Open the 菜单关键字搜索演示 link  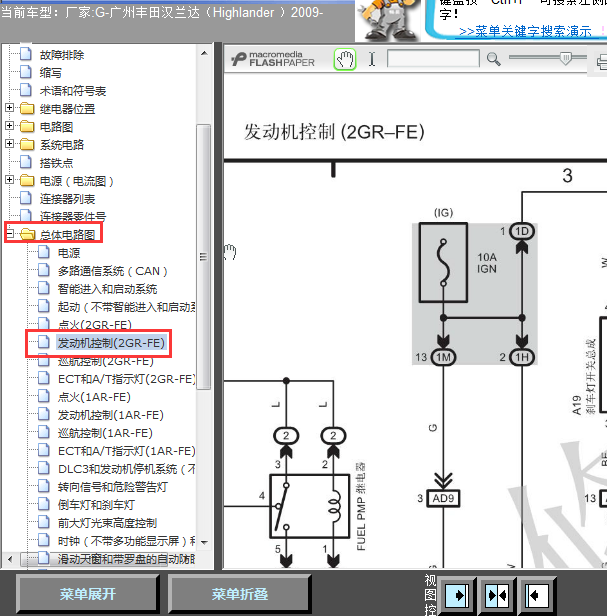coord(525,31)
